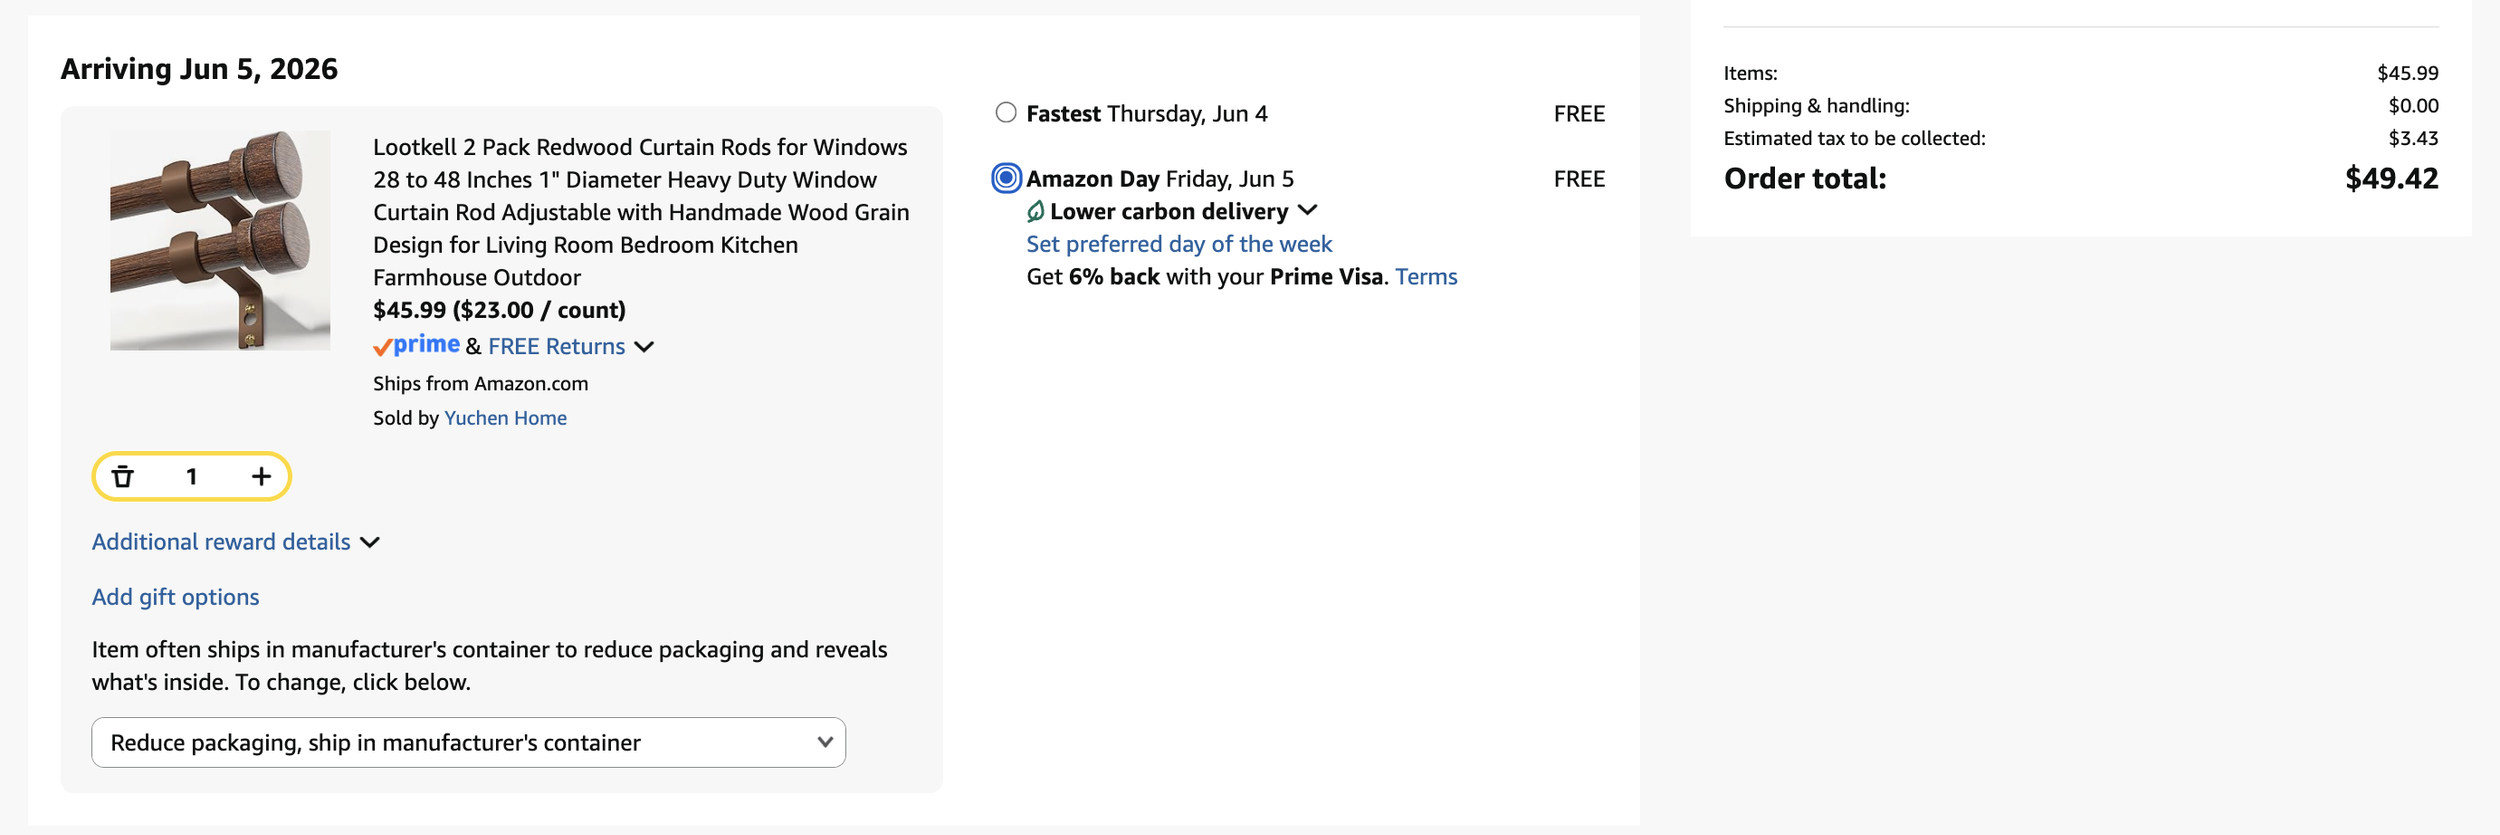Expand the FREE Returns chevron

click(645, 347)
